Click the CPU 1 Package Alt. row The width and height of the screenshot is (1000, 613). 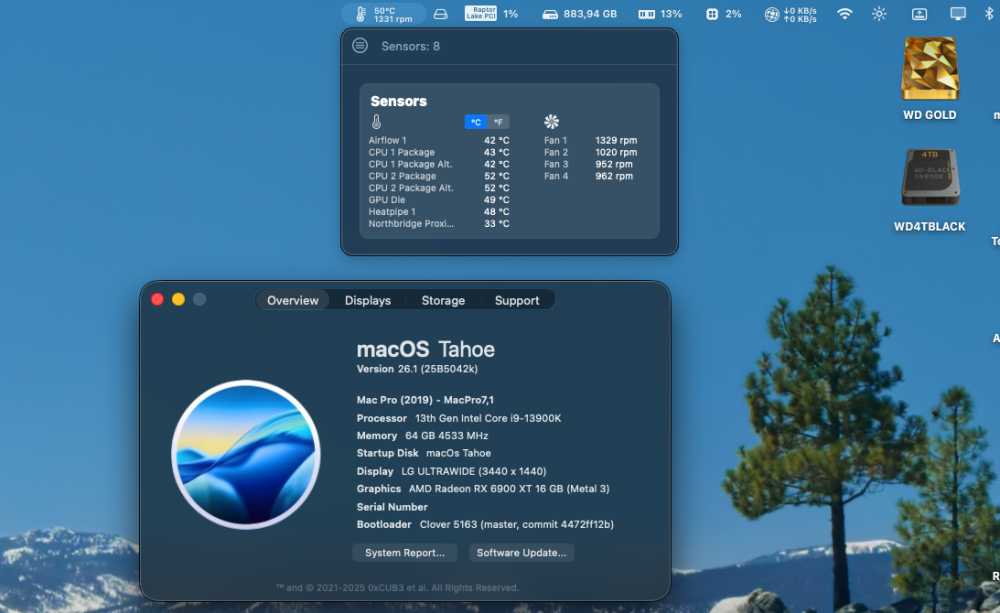click(439, 165)
